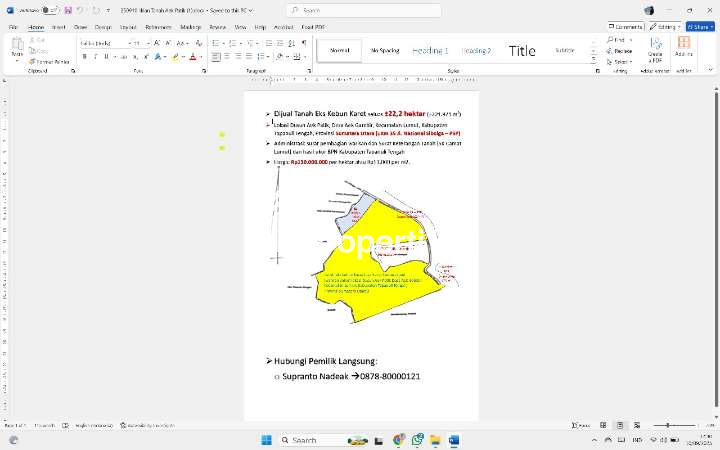Expand the Find dropdown arrow
The image size is (720, 450).
click(630, 40)
